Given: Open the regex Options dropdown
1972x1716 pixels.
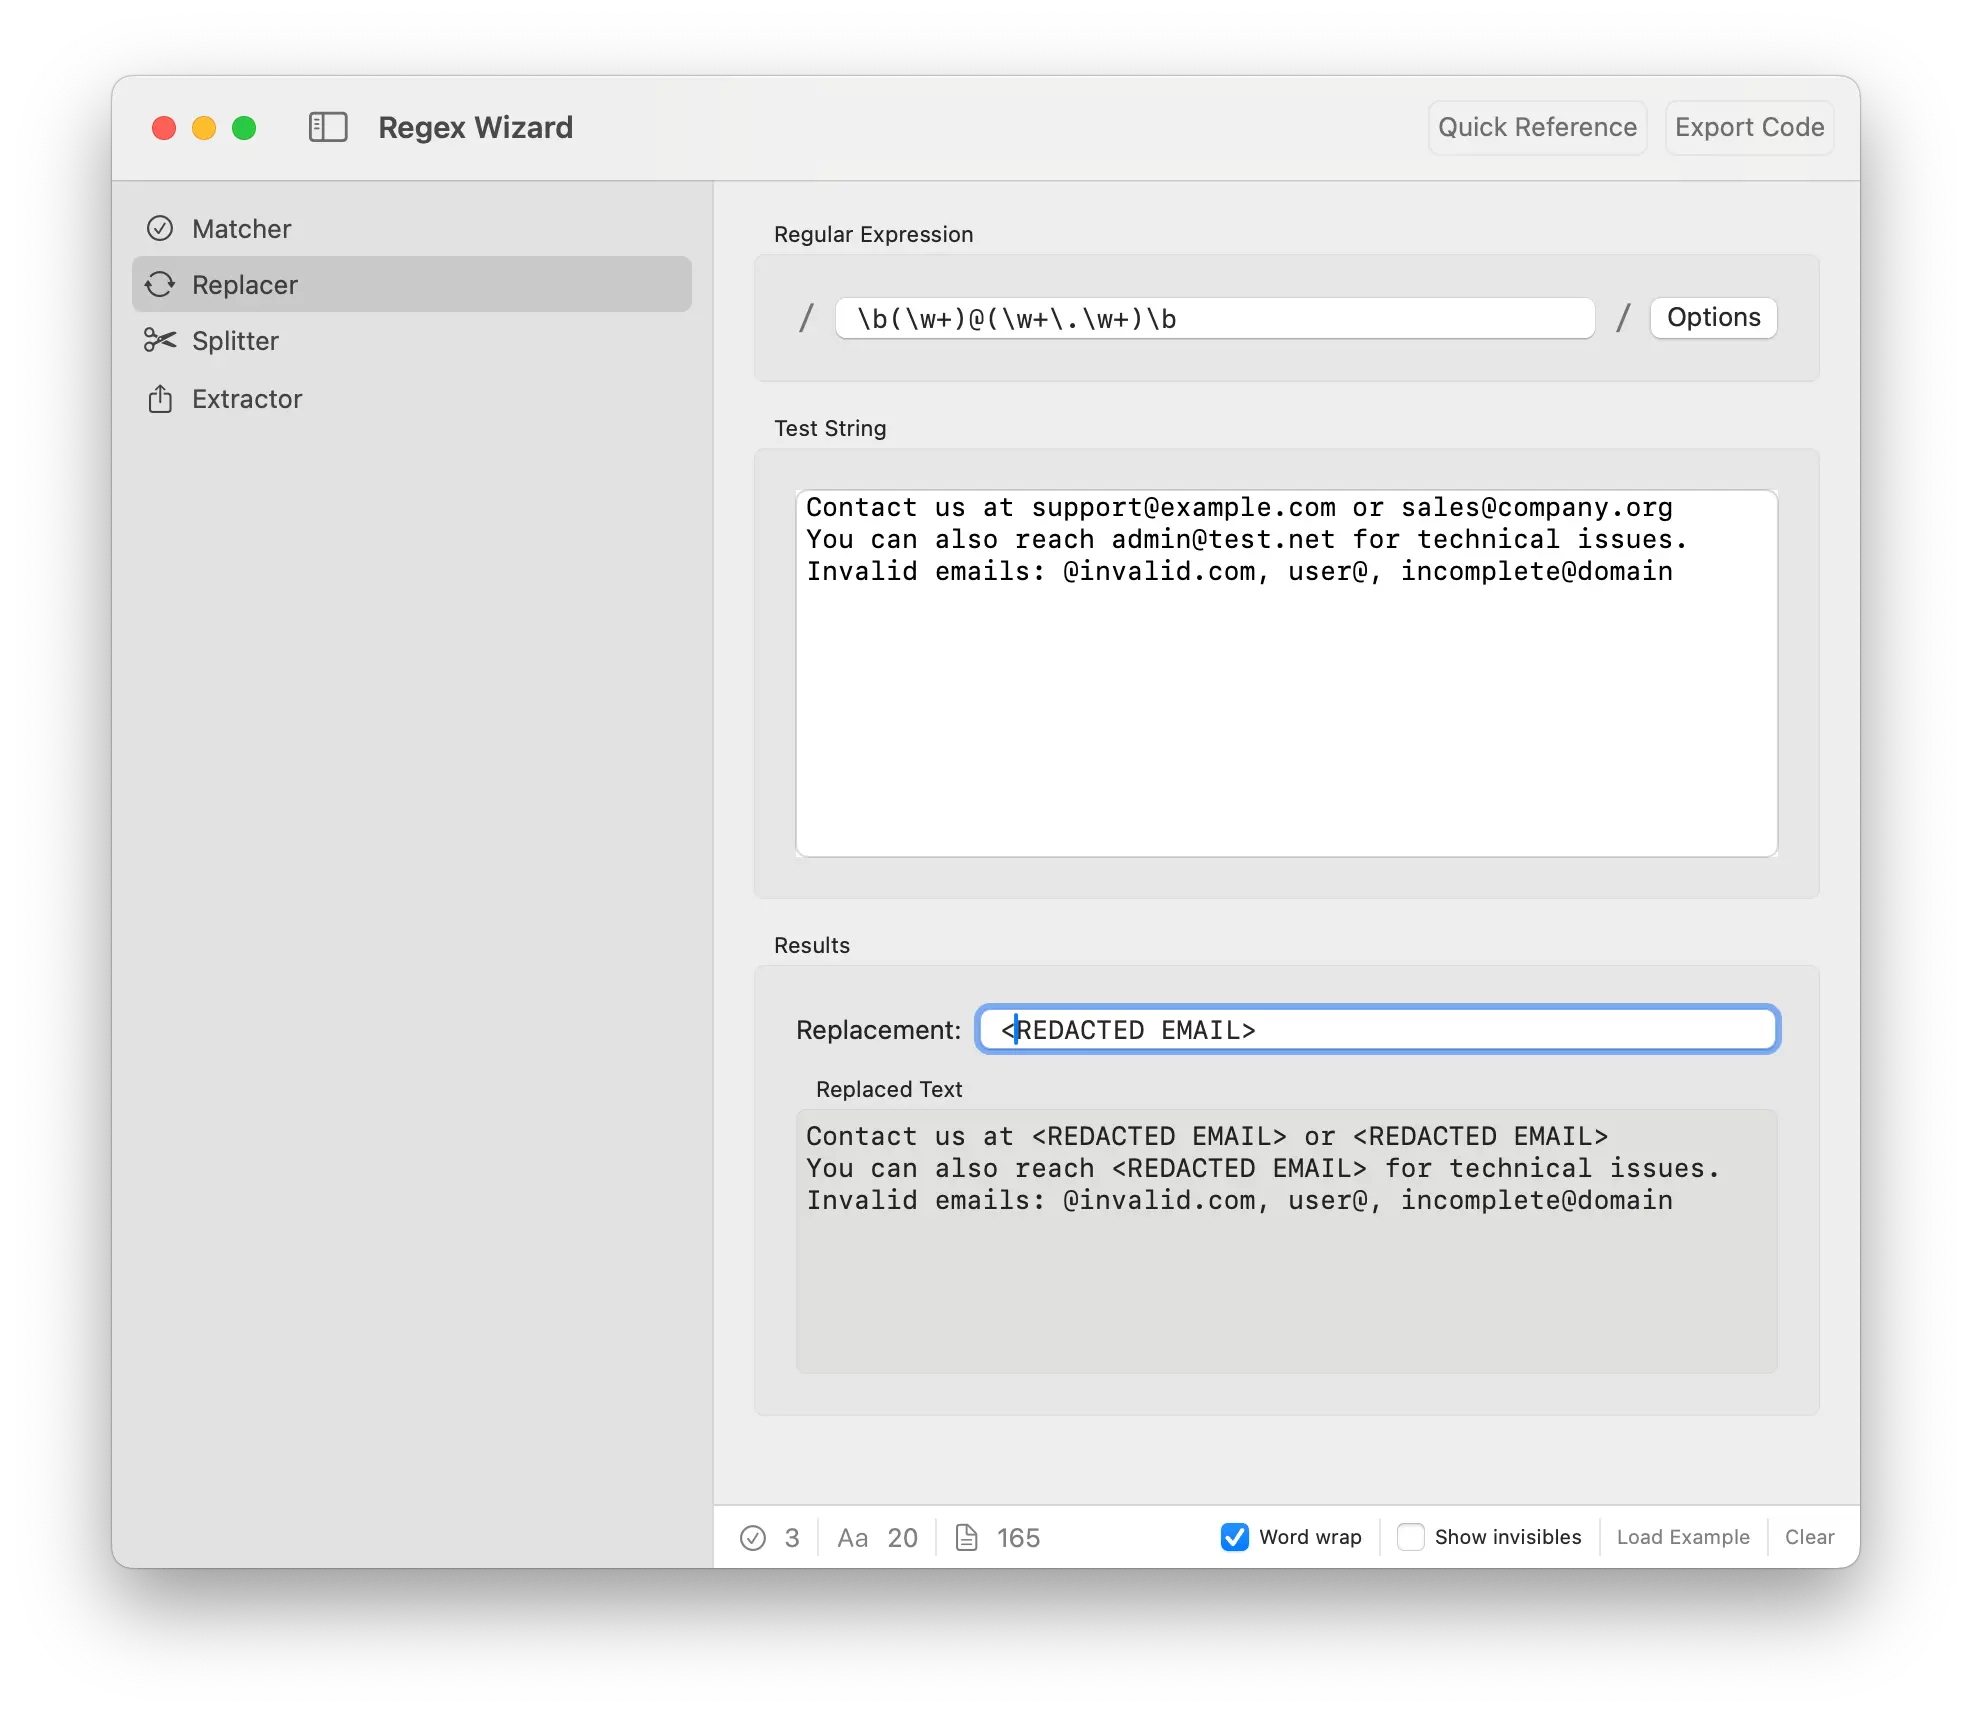Looking at the screenshot, I should [1713, 318].
